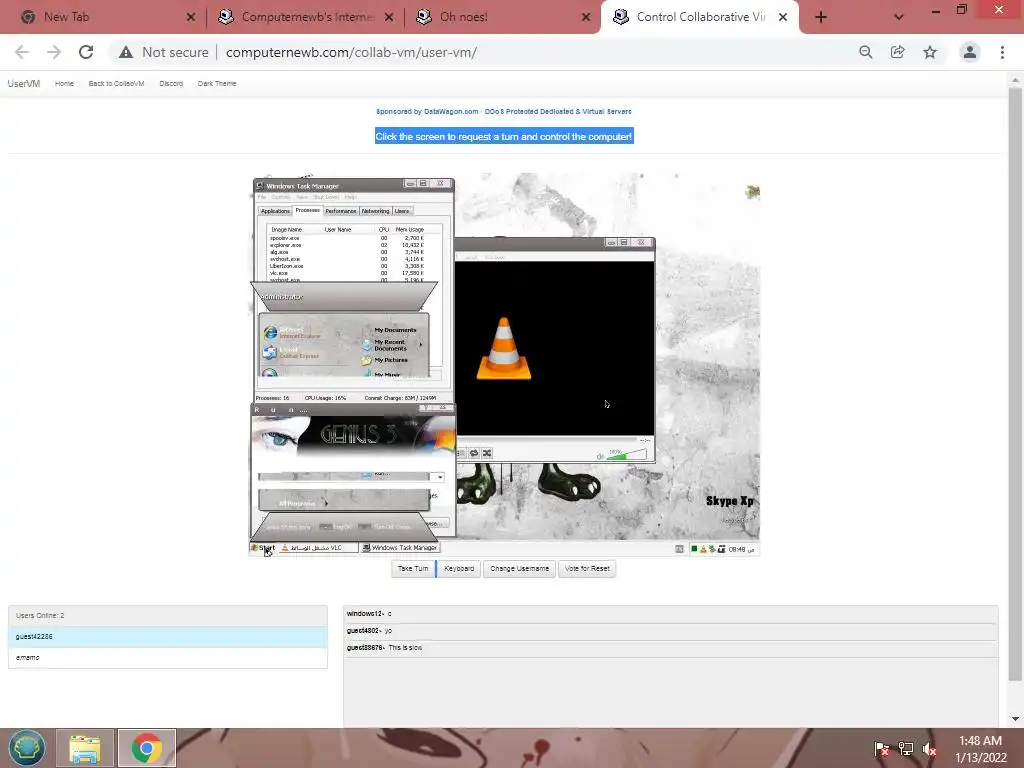Click the VM Start button
Image resolution: width=1024 pixels, height=768 pixels.
coord(263,548)
